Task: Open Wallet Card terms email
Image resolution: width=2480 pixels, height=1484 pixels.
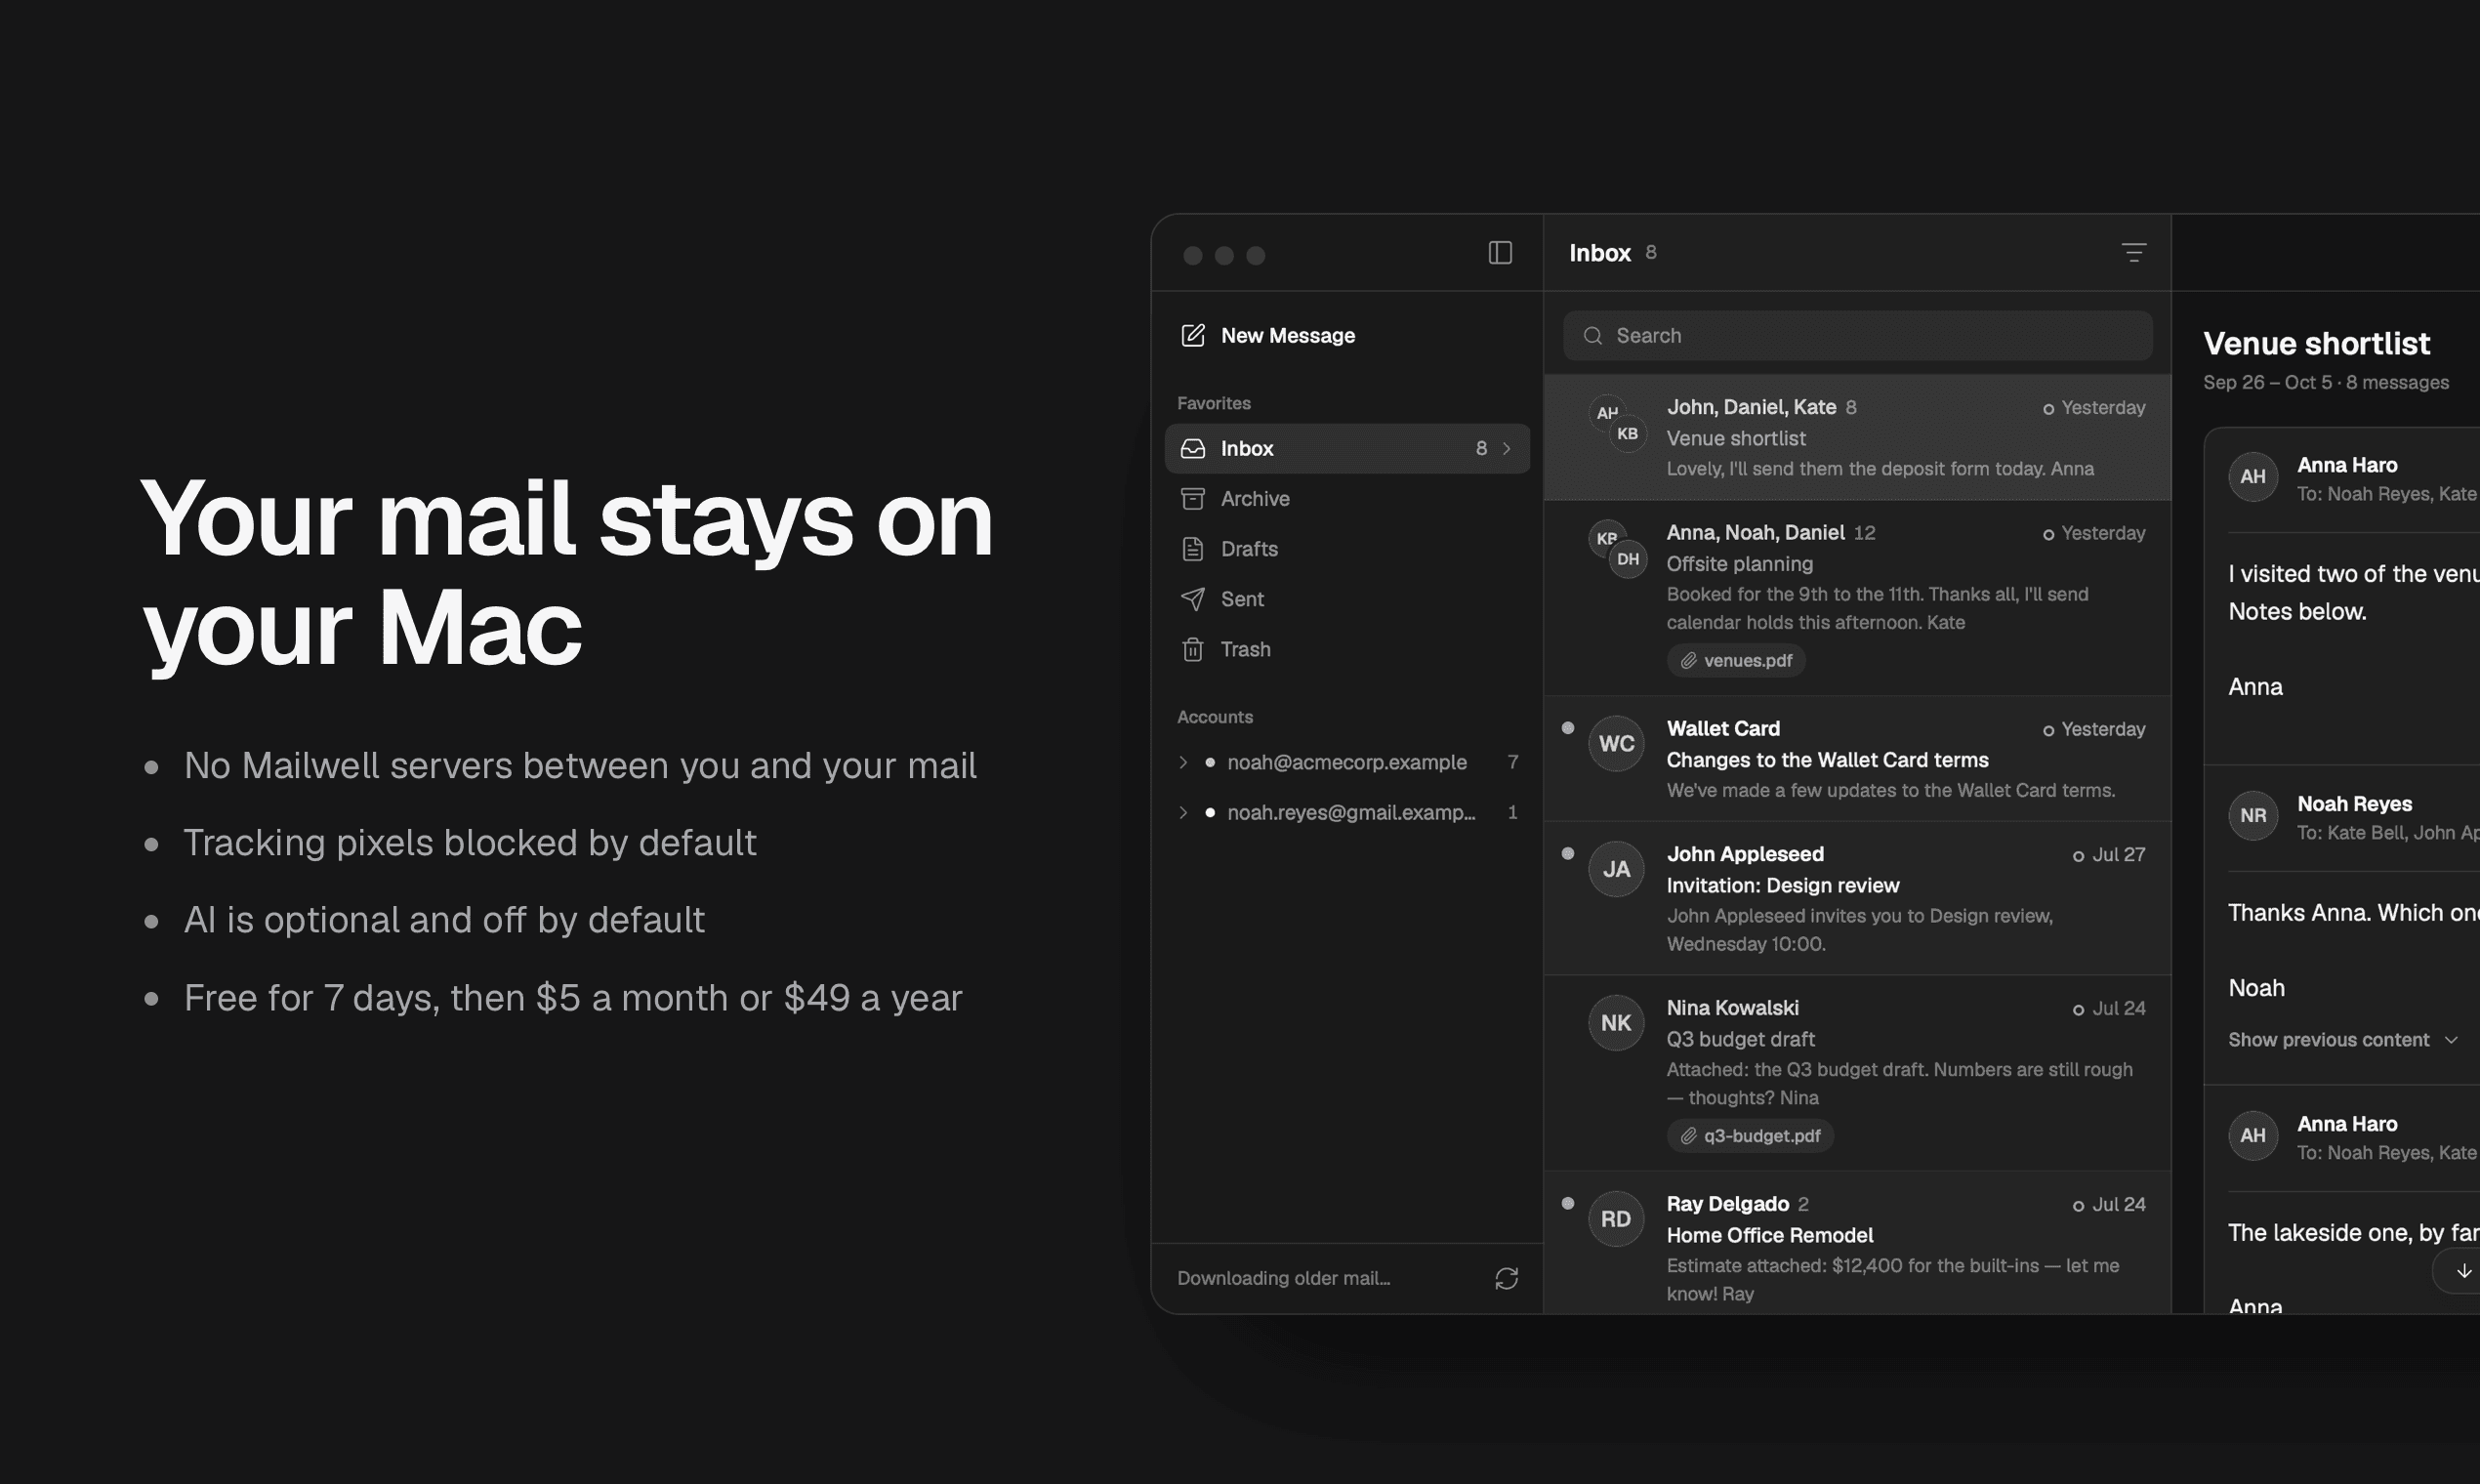Action: click(1857, 759)
